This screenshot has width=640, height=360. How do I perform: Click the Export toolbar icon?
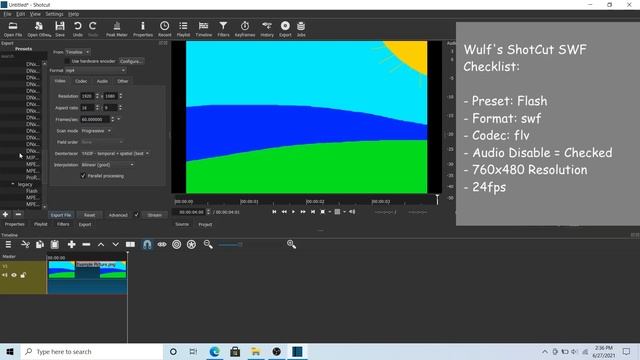[285, 29]
